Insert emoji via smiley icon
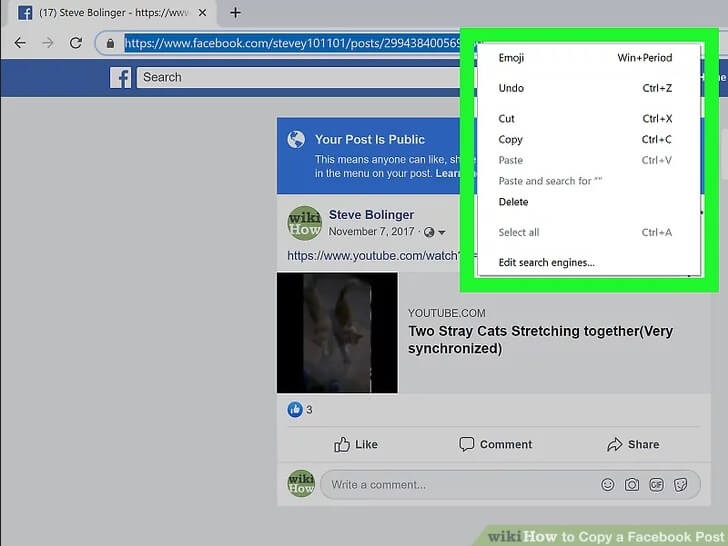This screenshot has width=728, height=546. (x=607, y=485)
